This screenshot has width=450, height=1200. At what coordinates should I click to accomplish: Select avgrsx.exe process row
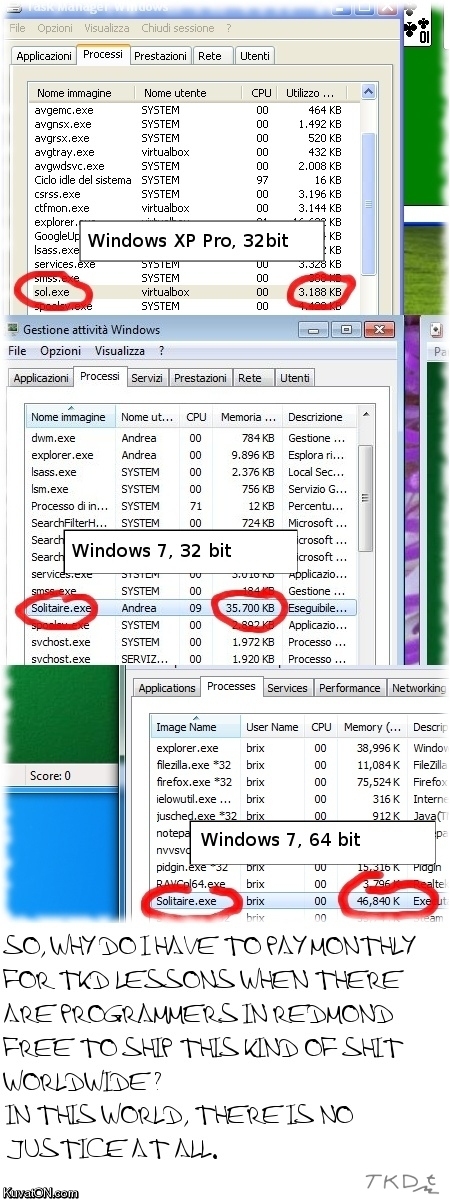click(195, 138)
